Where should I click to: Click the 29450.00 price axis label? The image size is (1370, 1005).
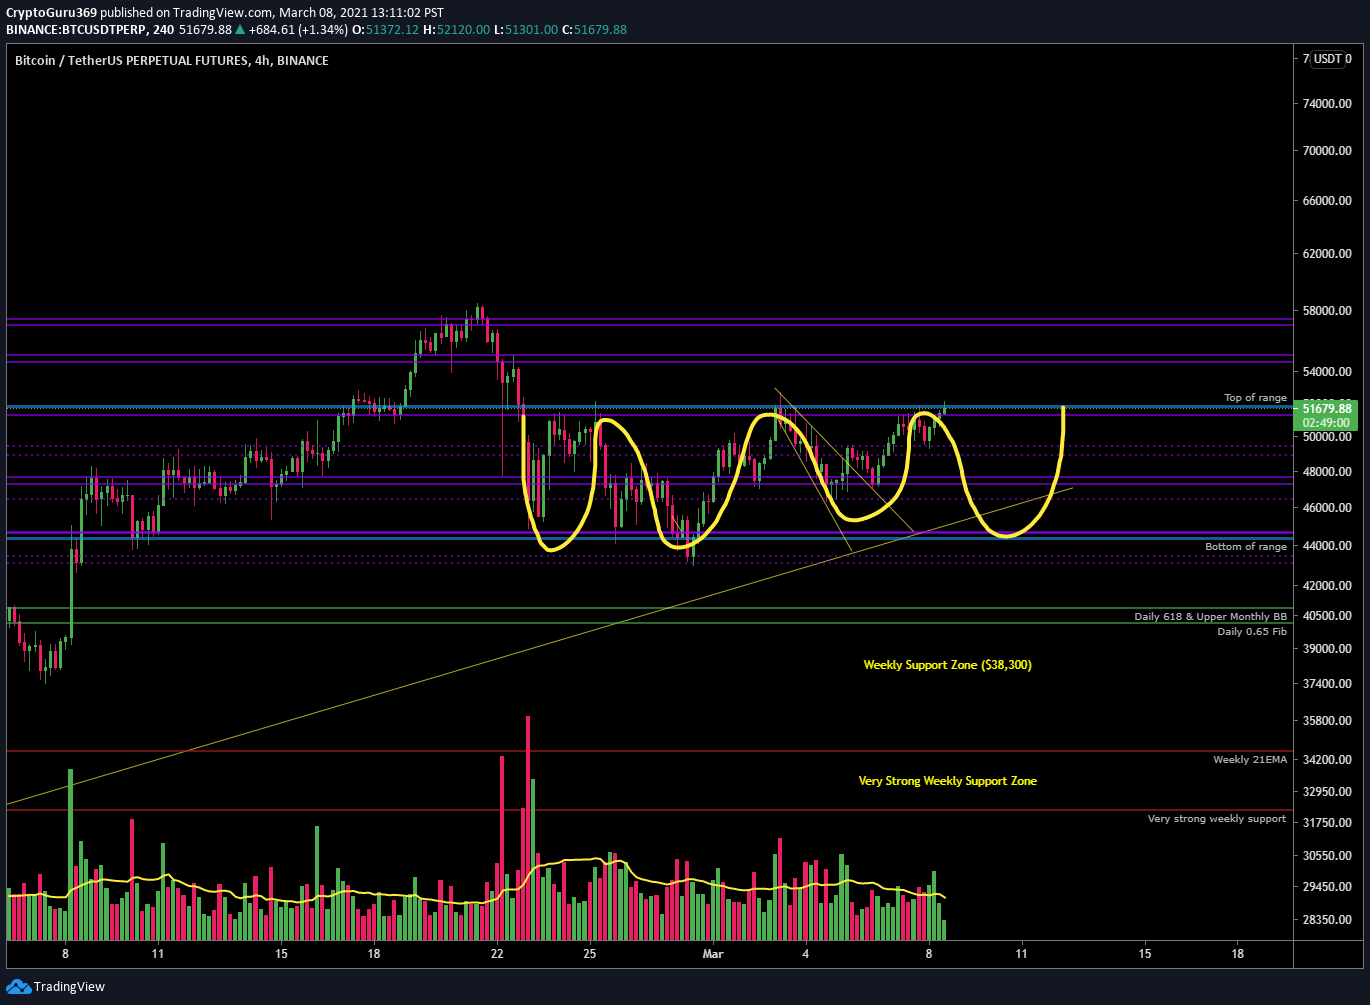[x=1327, y=887]
